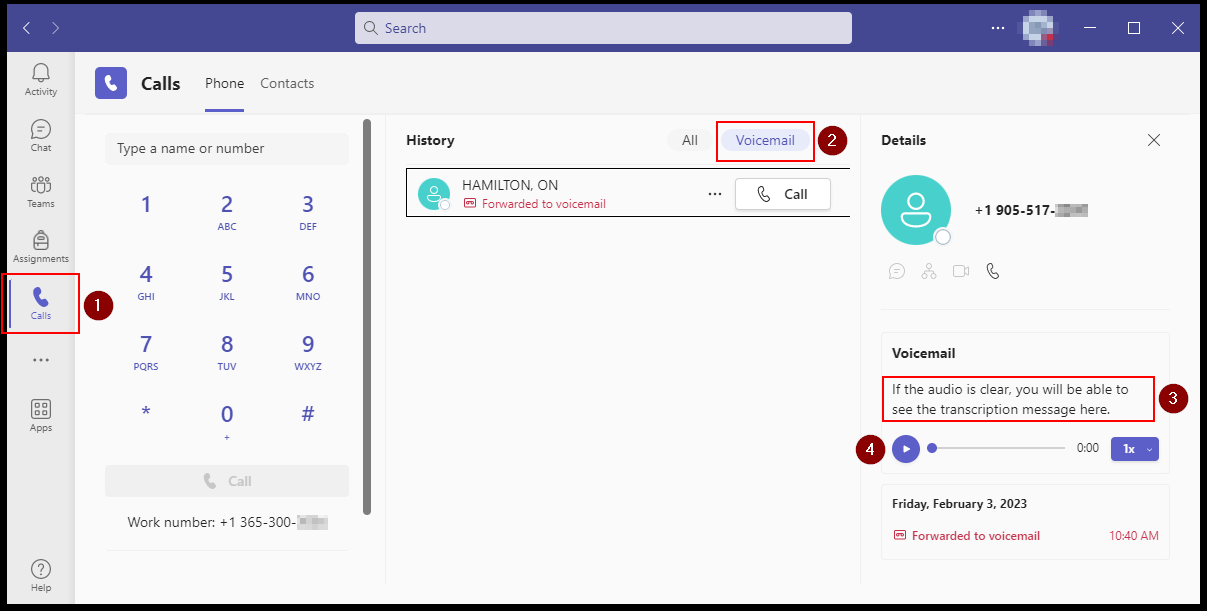The height and width of the screenshot is (611, 1207).
Task: Start a video call from the Details panel
Action: pos(961,270)
